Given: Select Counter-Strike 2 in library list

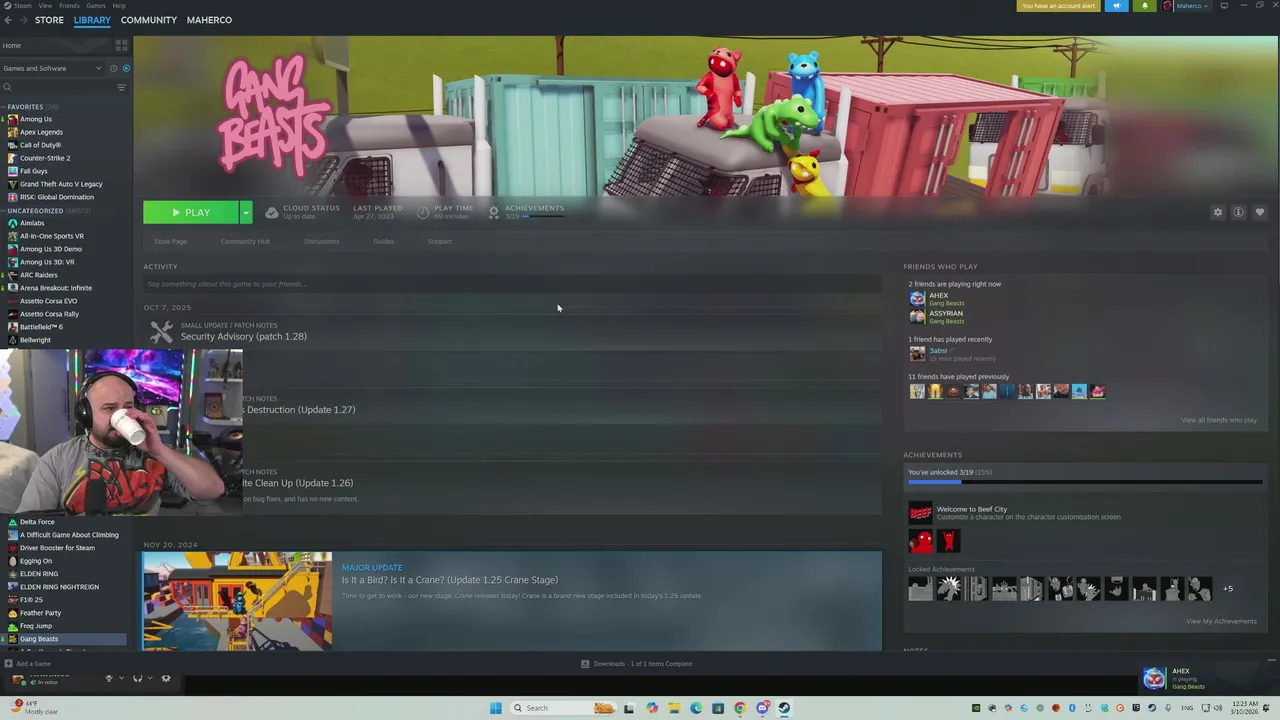Looking at the screenshot, I should click(x=45, y=158).
